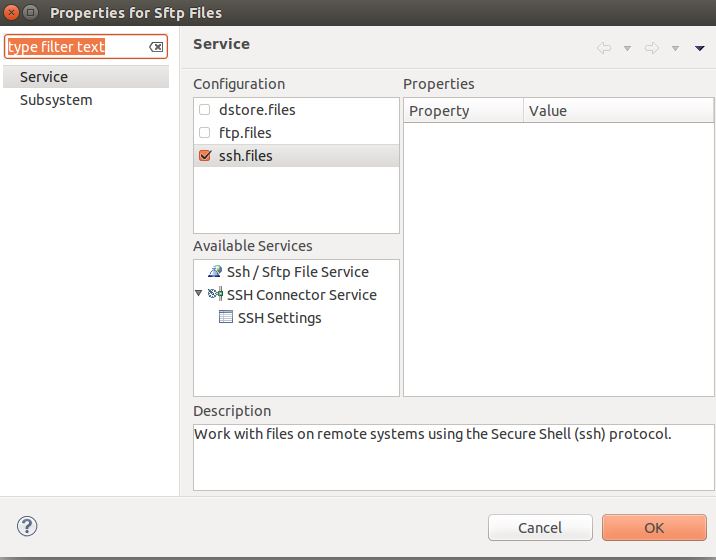
Task: Click the back navigation arrow
Action: coord(604,48)
